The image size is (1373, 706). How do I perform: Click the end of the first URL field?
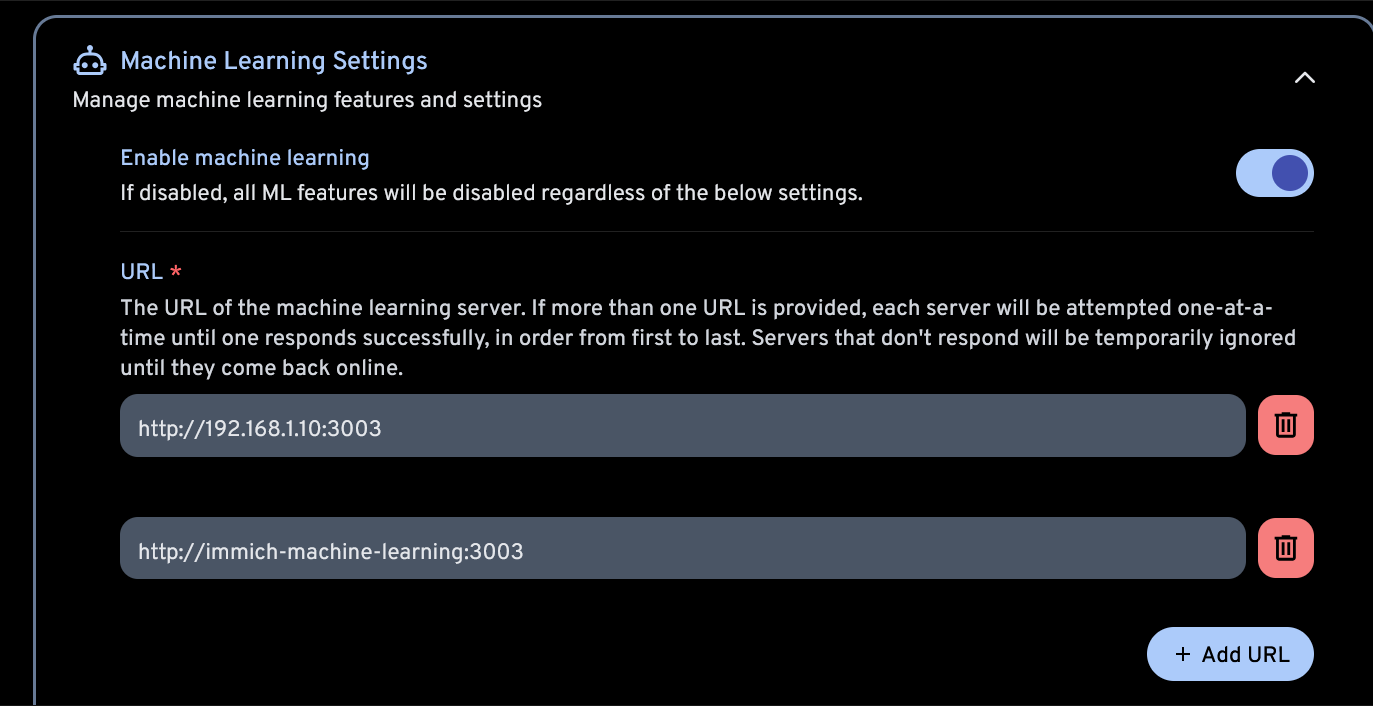tap(1200, 426)
